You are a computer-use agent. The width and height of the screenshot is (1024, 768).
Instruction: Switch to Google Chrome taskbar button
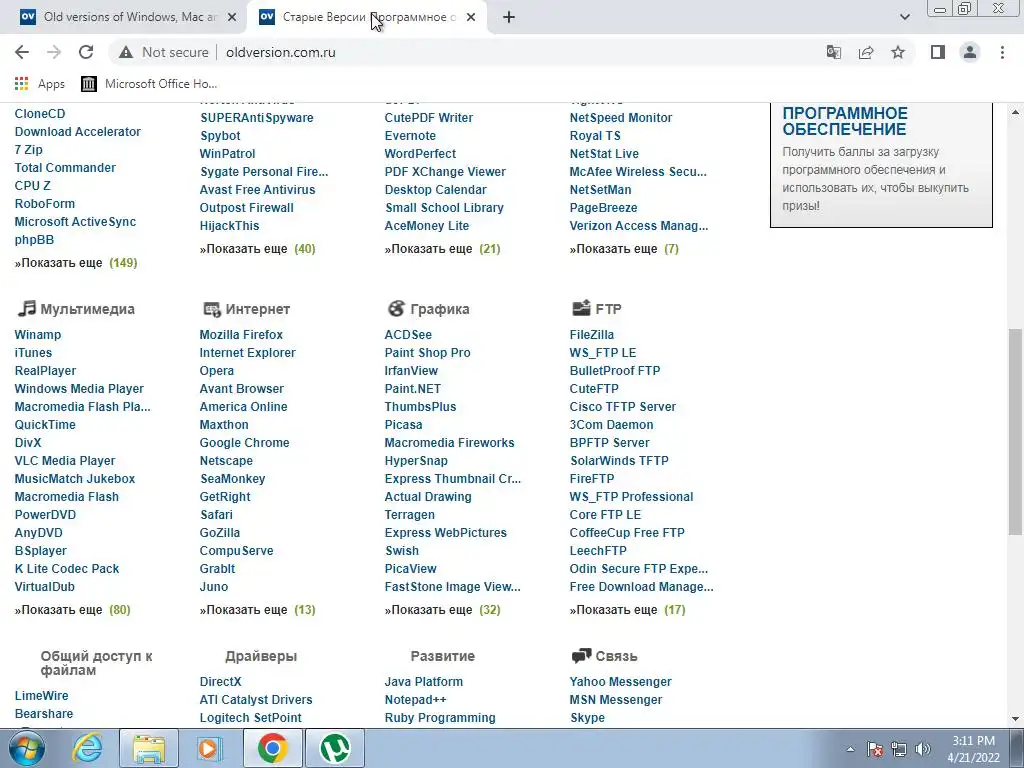(272, 748)
